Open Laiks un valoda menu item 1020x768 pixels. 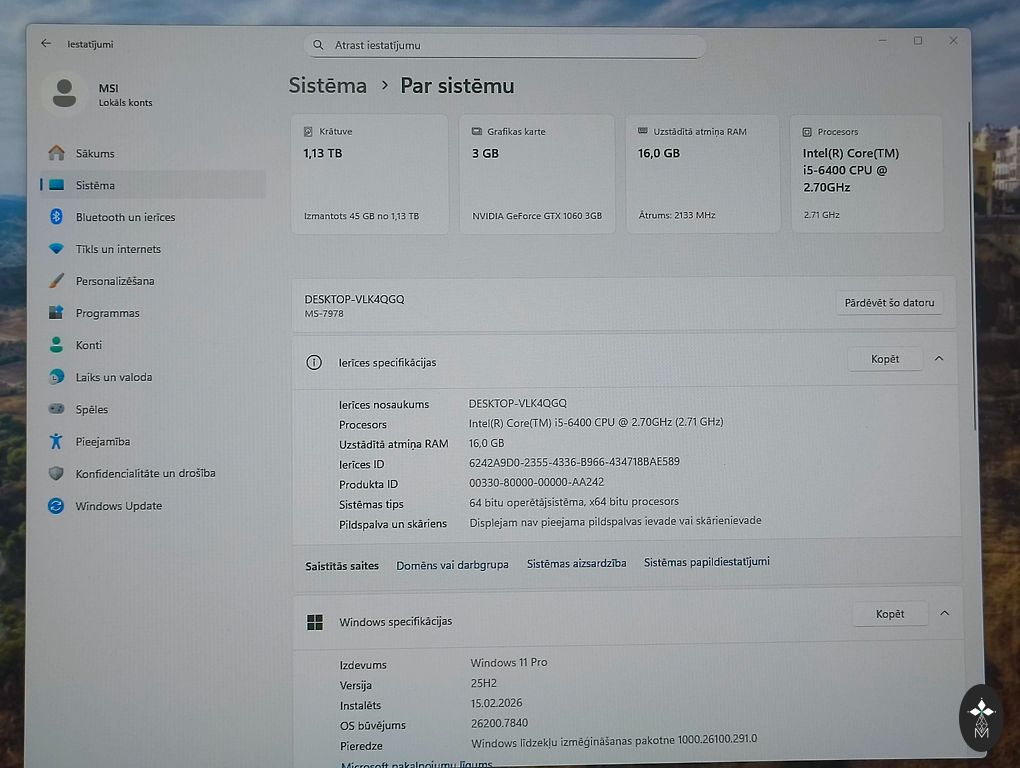114,377
